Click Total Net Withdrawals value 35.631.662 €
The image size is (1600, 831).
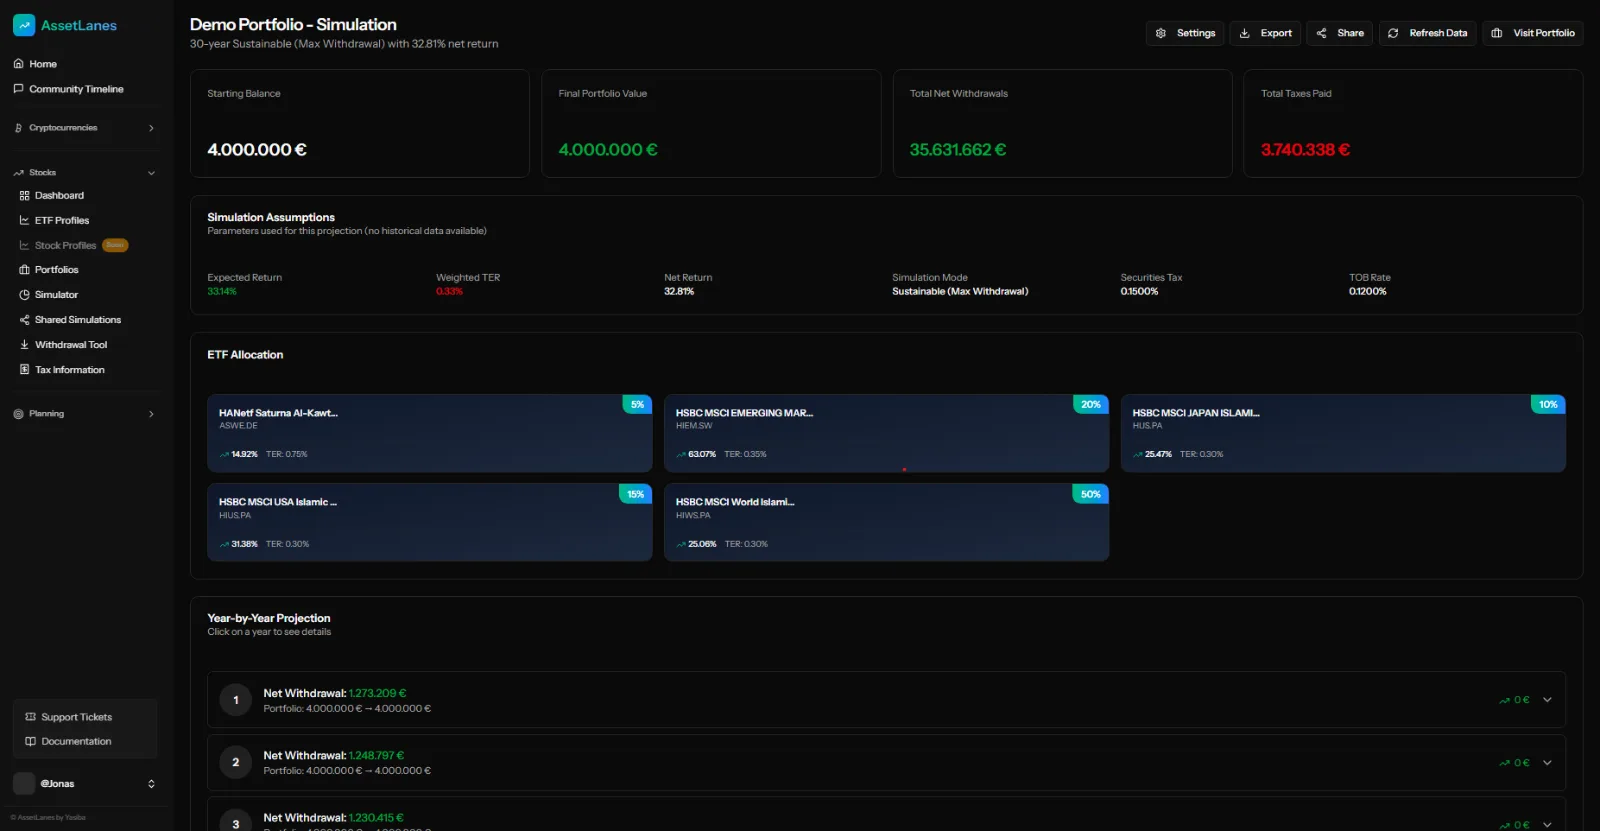[958, 150]
